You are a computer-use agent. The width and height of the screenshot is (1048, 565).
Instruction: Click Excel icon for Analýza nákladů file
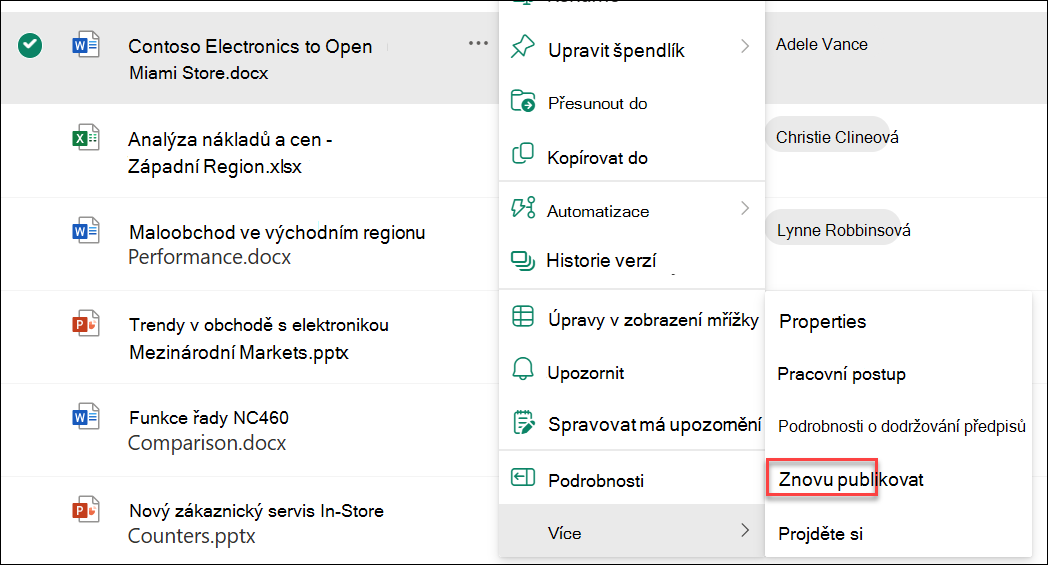86,138
